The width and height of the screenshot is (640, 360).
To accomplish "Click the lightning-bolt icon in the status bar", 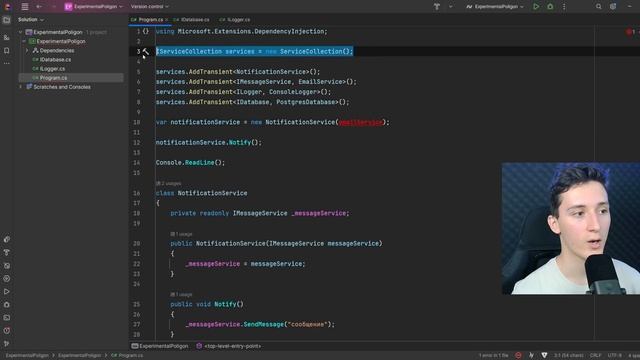I will point(531,356).
